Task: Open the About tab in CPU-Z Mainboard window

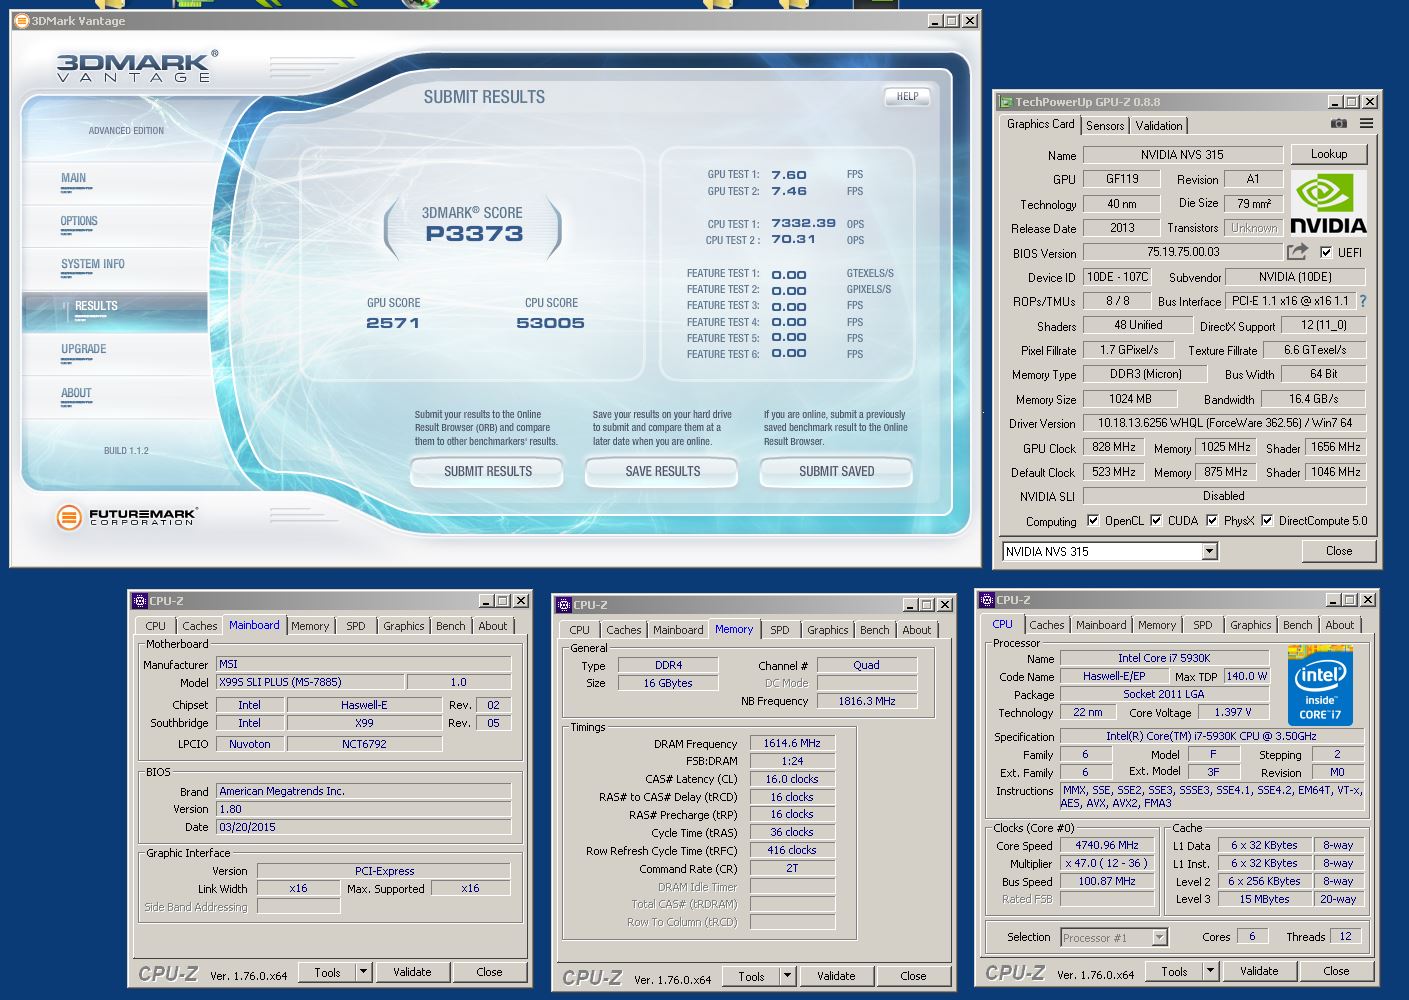Action: pos(492,626)
